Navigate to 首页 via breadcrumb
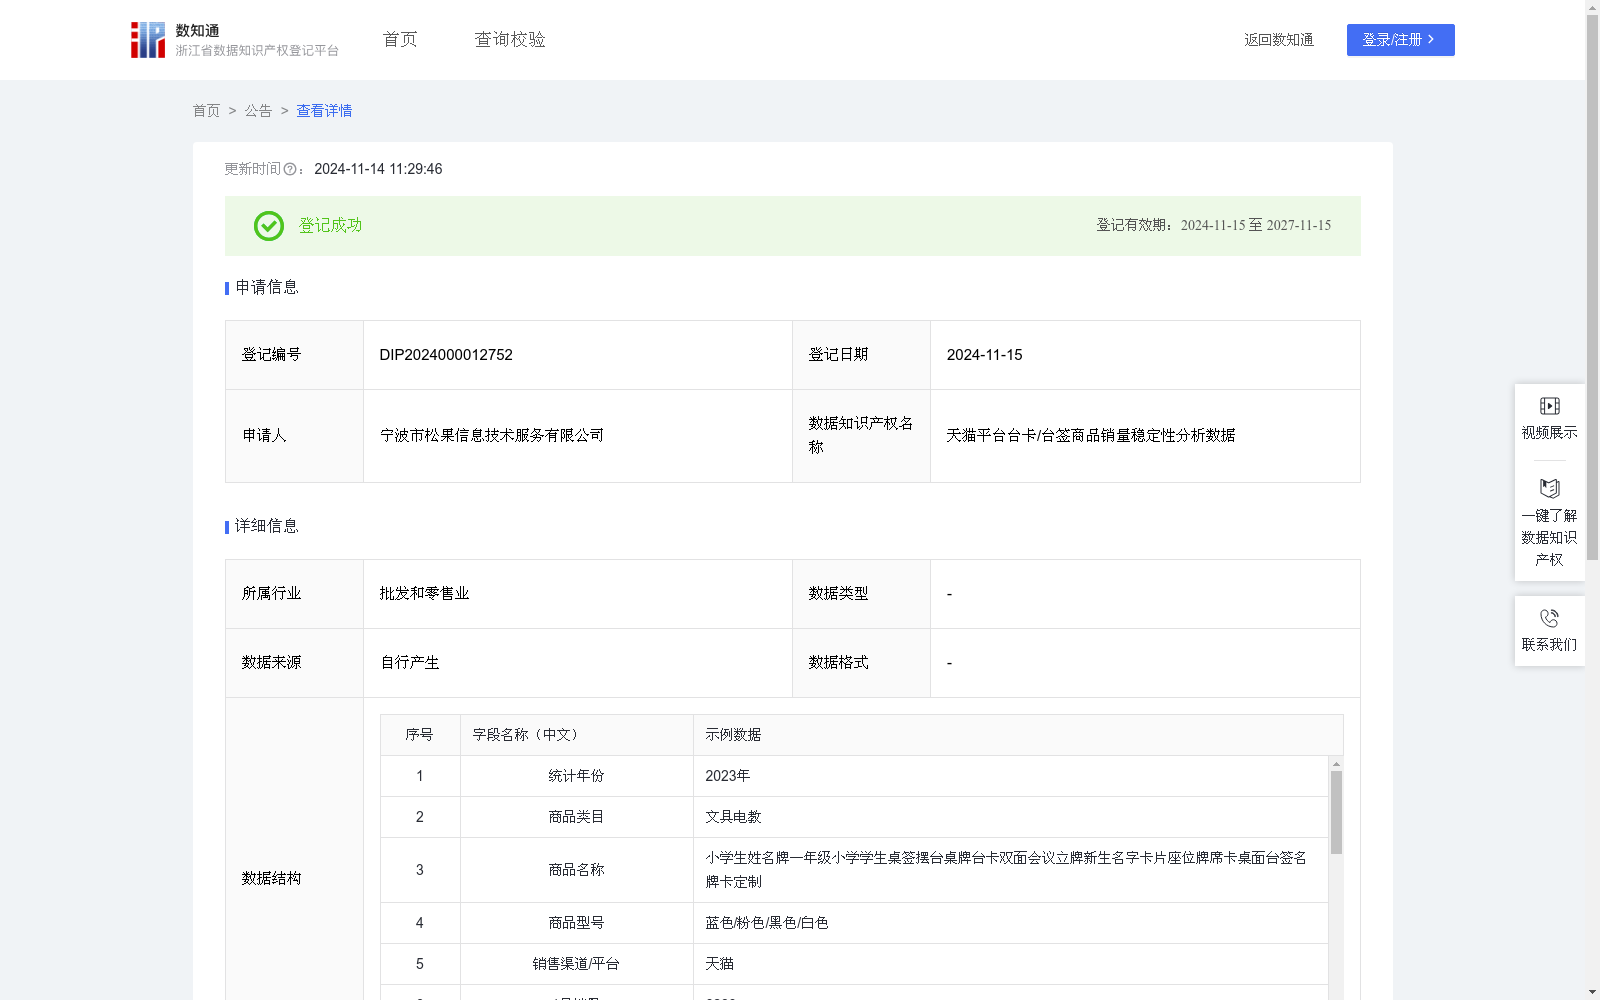The image size is (1600, 1000). click(206, 111)
